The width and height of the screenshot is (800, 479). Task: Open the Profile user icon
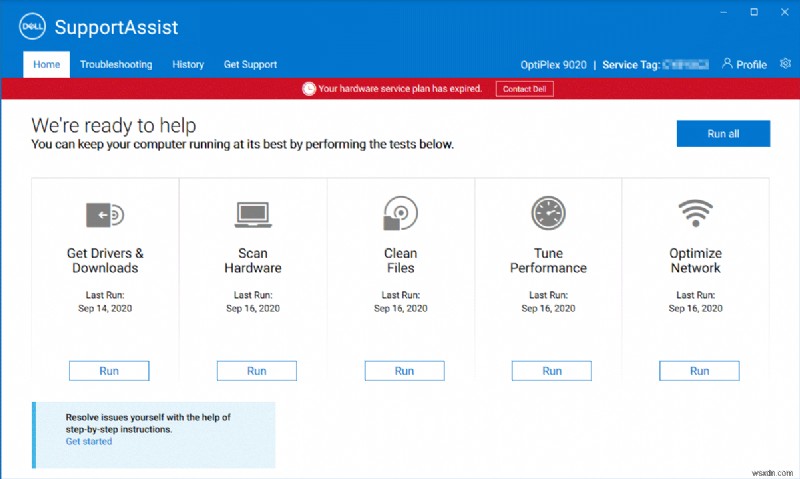pyautogui.click(x=727, y=65)
